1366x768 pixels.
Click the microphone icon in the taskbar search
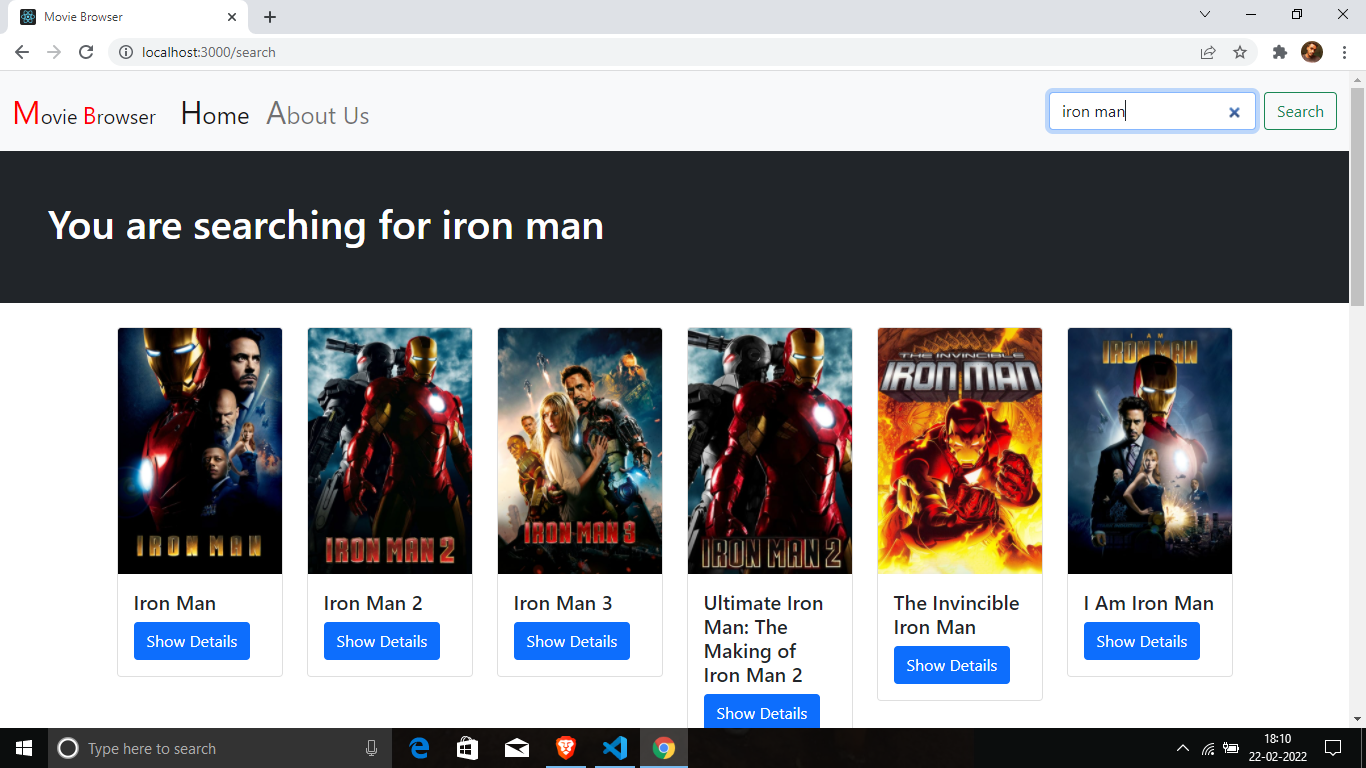pos(371,748)
